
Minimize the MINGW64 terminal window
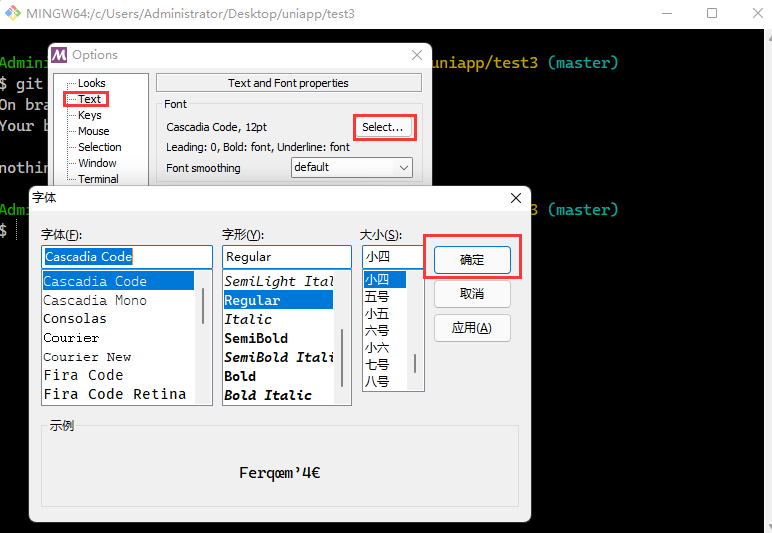coord(667,13)
